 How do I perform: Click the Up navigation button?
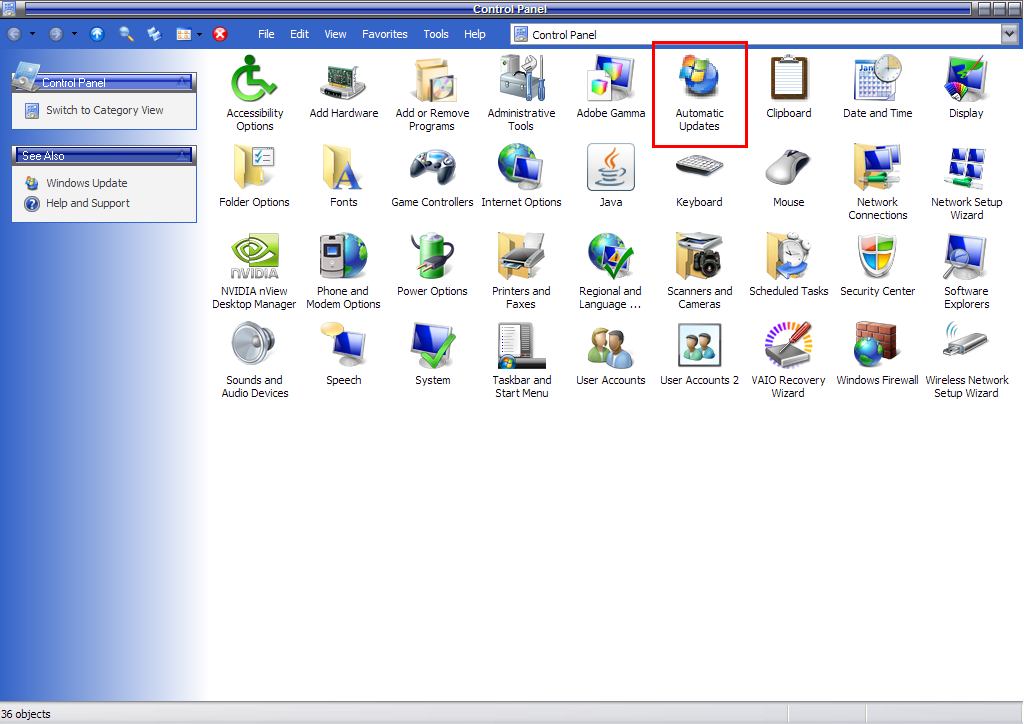[96, 33]
